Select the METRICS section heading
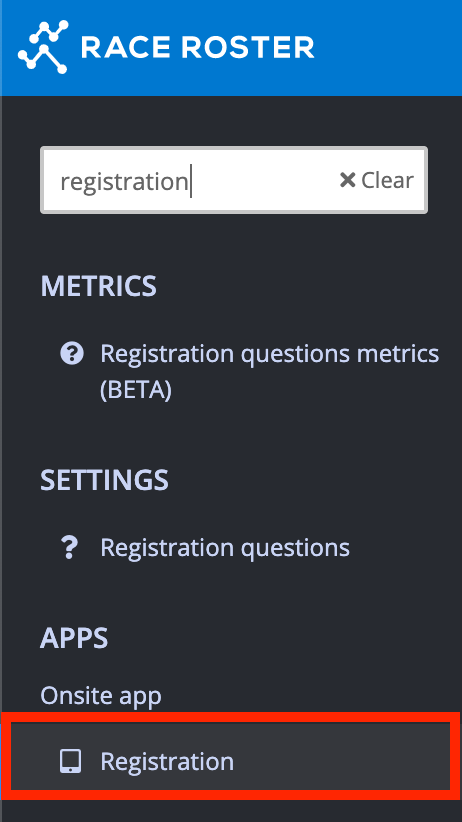This screenshot has width=462, height=822. click(x=99, y=286)
